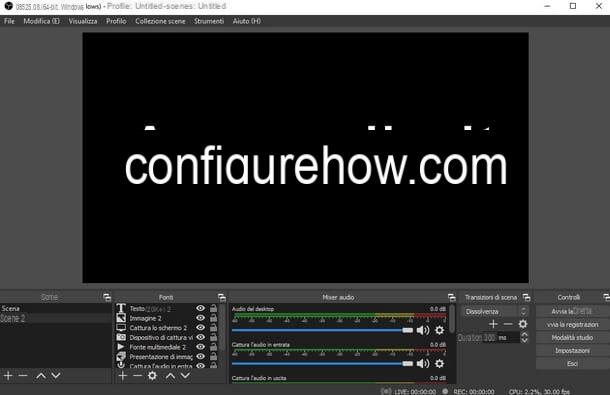Lock the Testo source
Image resolution: width=610 pixels, height=395 pixels.
point(214,308)
